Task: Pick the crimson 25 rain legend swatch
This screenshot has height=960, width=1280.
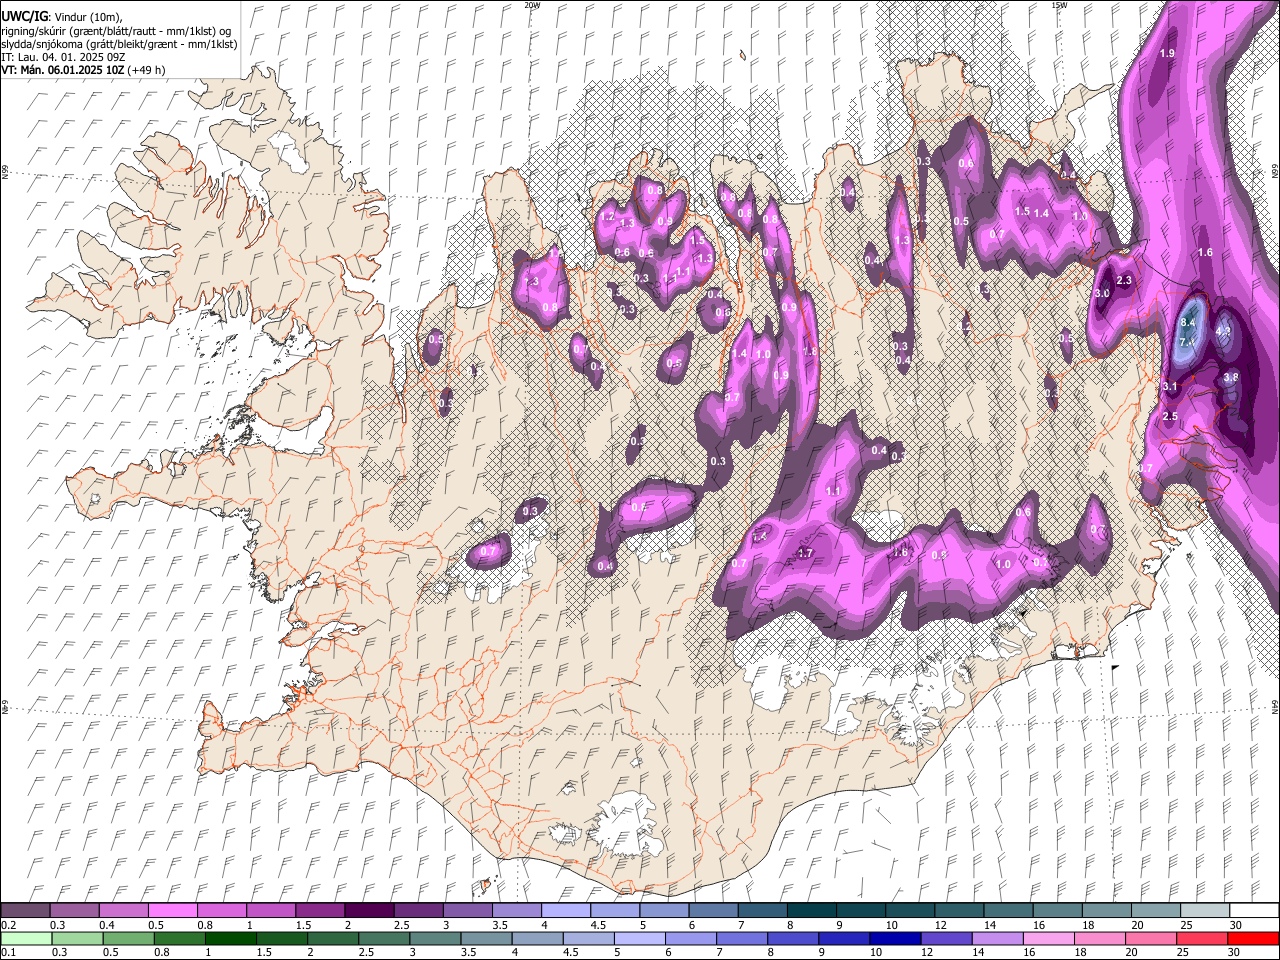Action: click(1202, 938)
